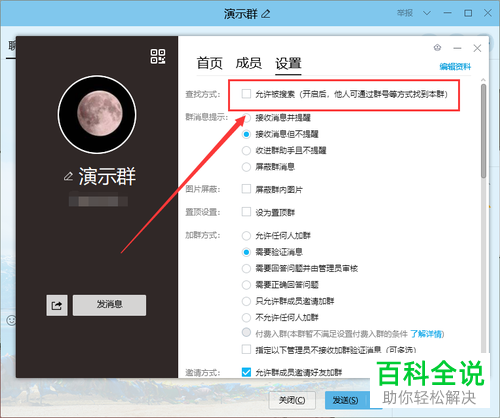Click the 编辑资料 link
The height and width of the screenshot is (418, 500).
(455, 66)
